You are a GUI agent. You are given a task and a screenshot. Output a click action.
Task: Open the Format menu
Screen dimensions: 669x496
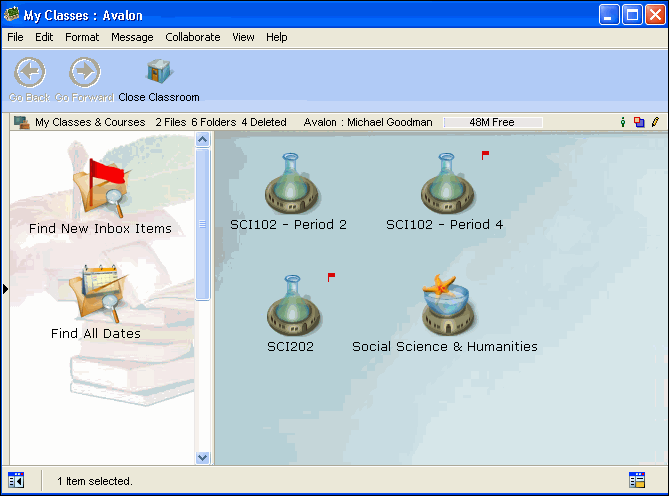(x=82, y=37)
